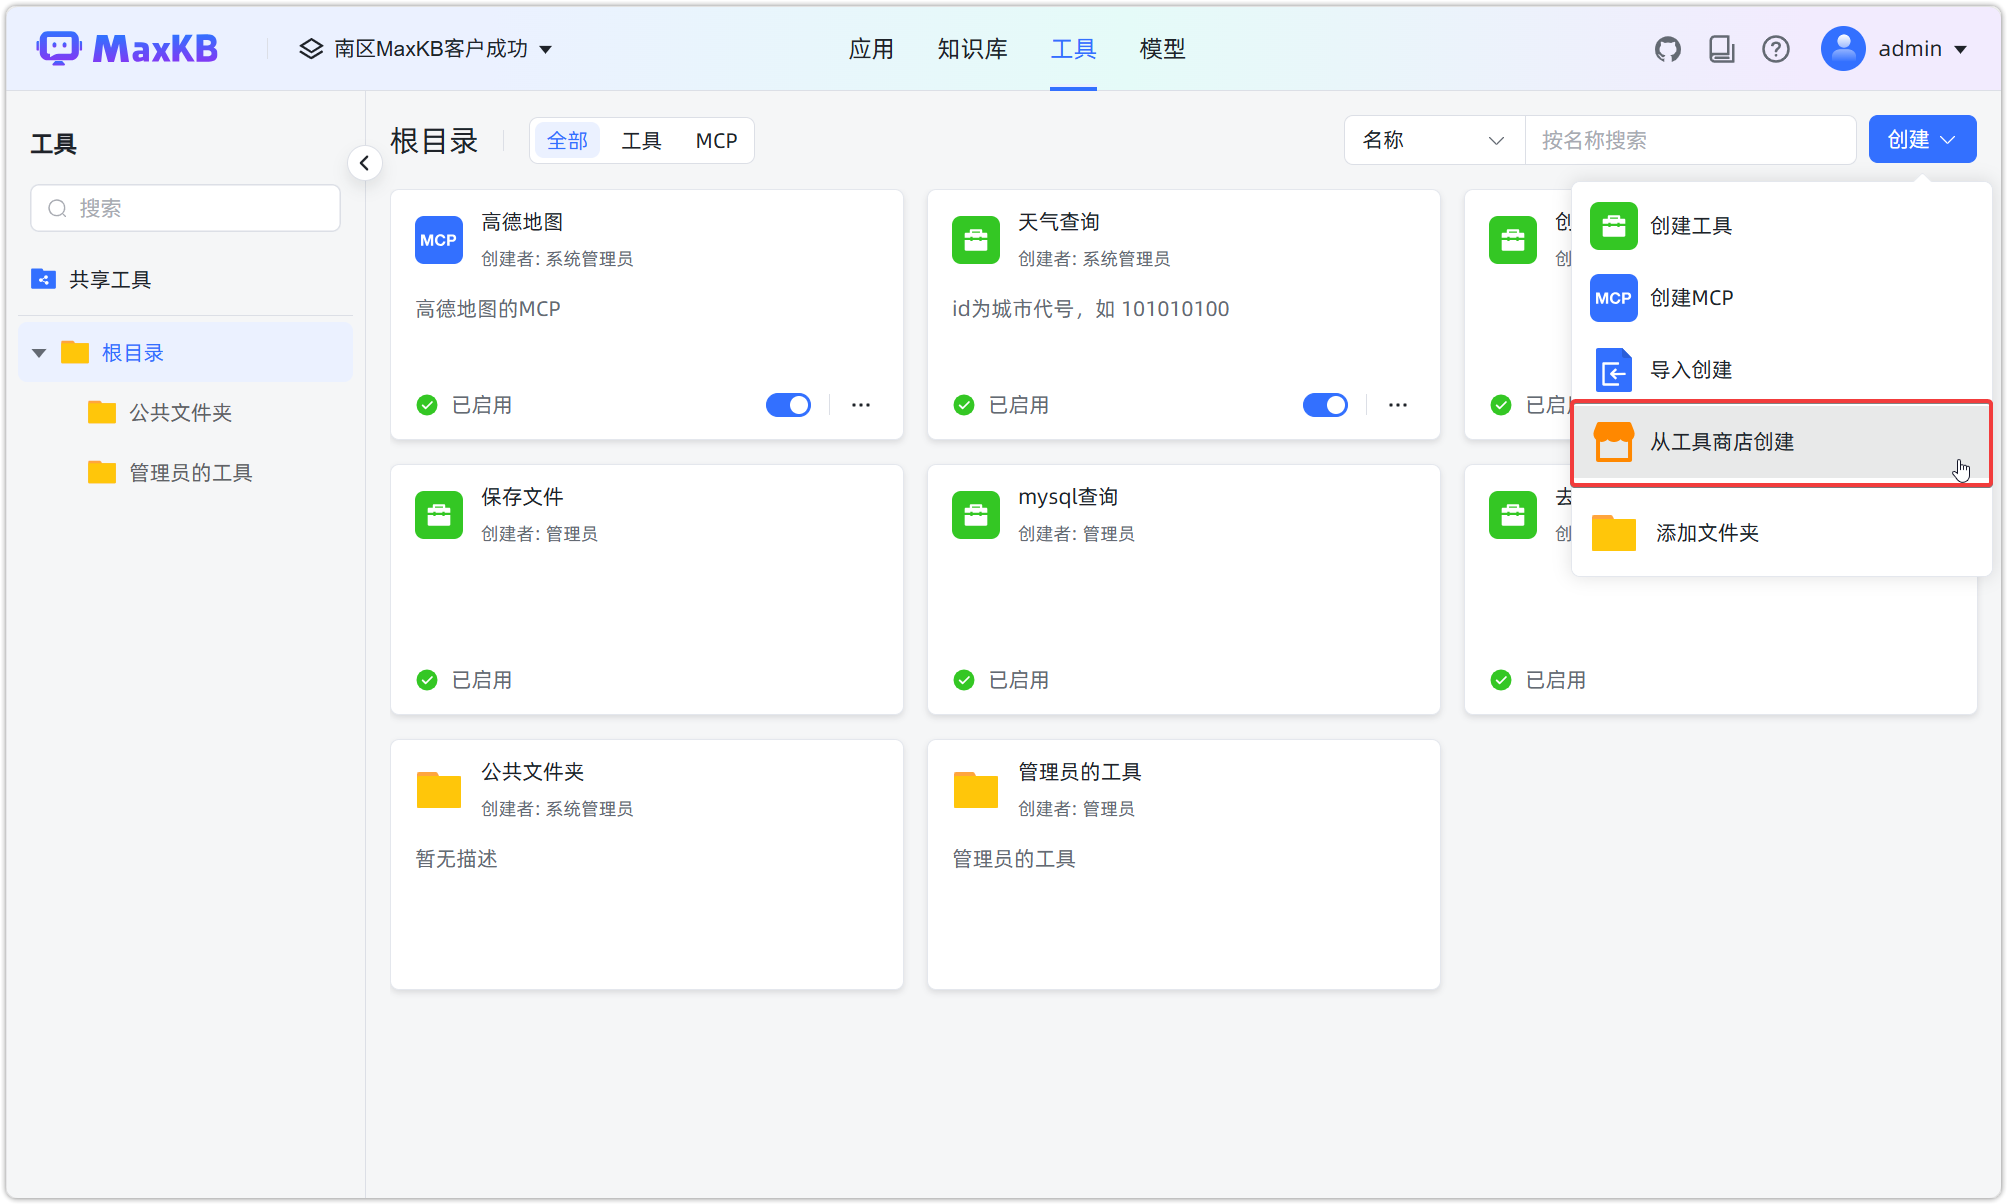Click the 已启用 status on 保存文件 card

click(464, 680)
